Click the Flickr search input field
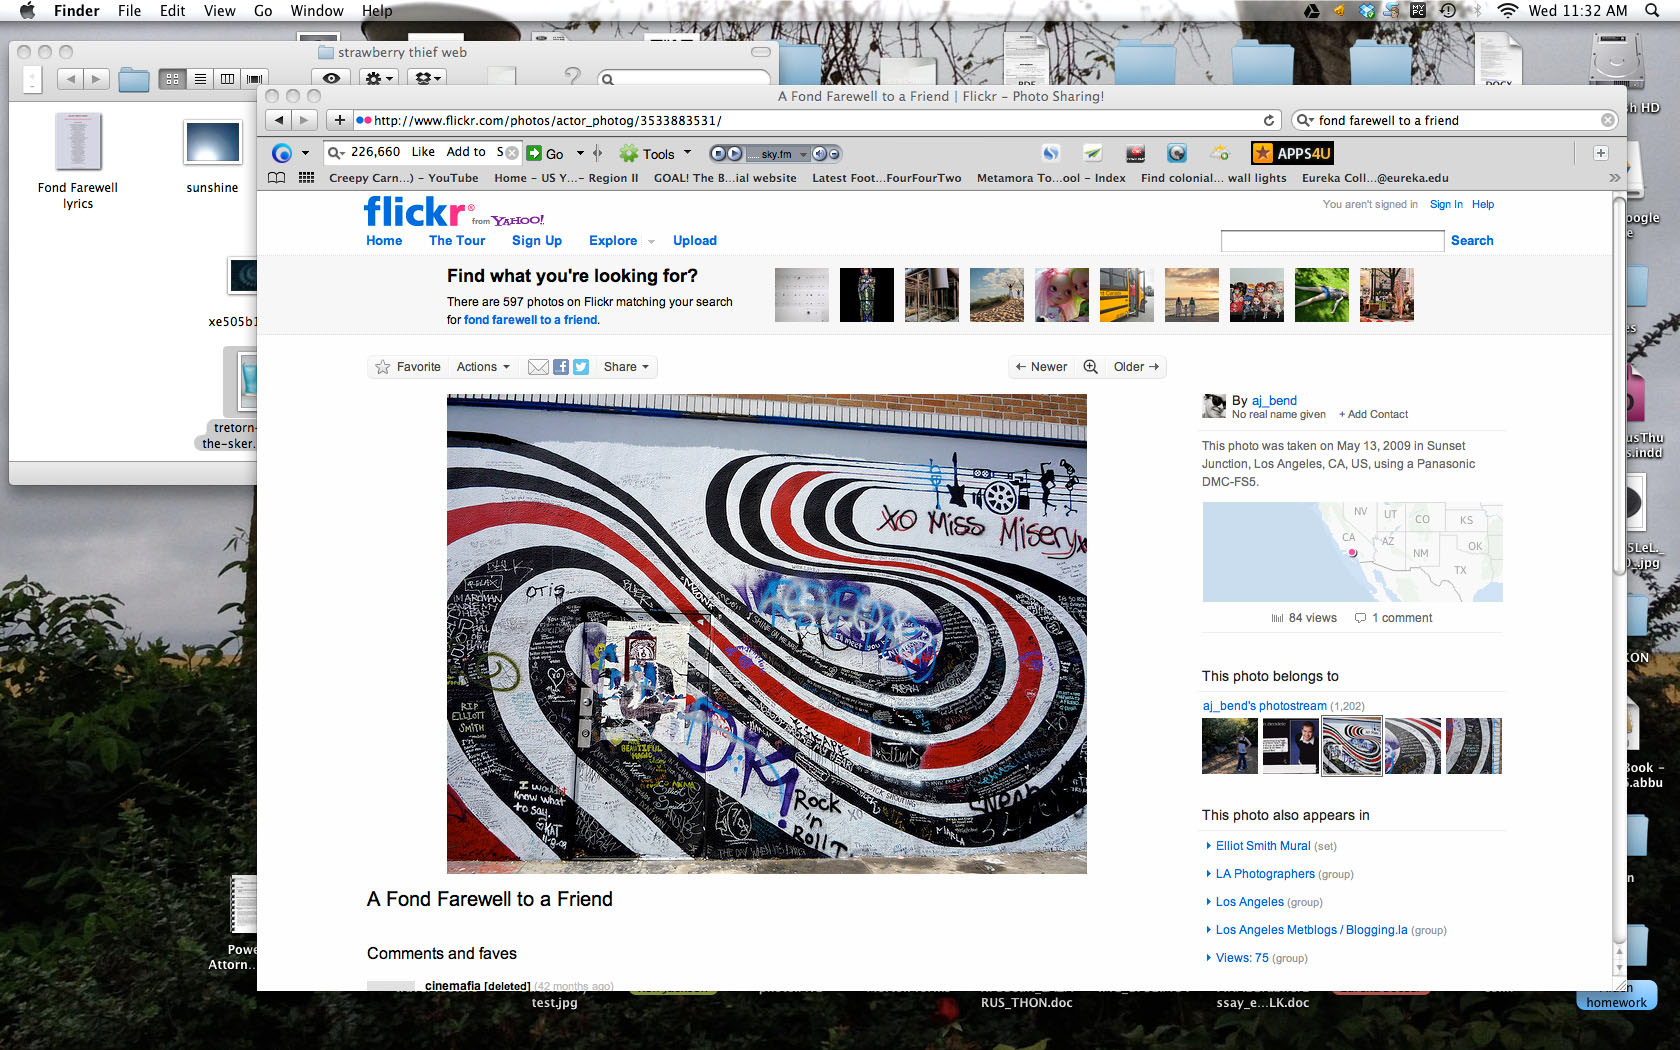The image size is (1680, 1050). point(1332,241)
